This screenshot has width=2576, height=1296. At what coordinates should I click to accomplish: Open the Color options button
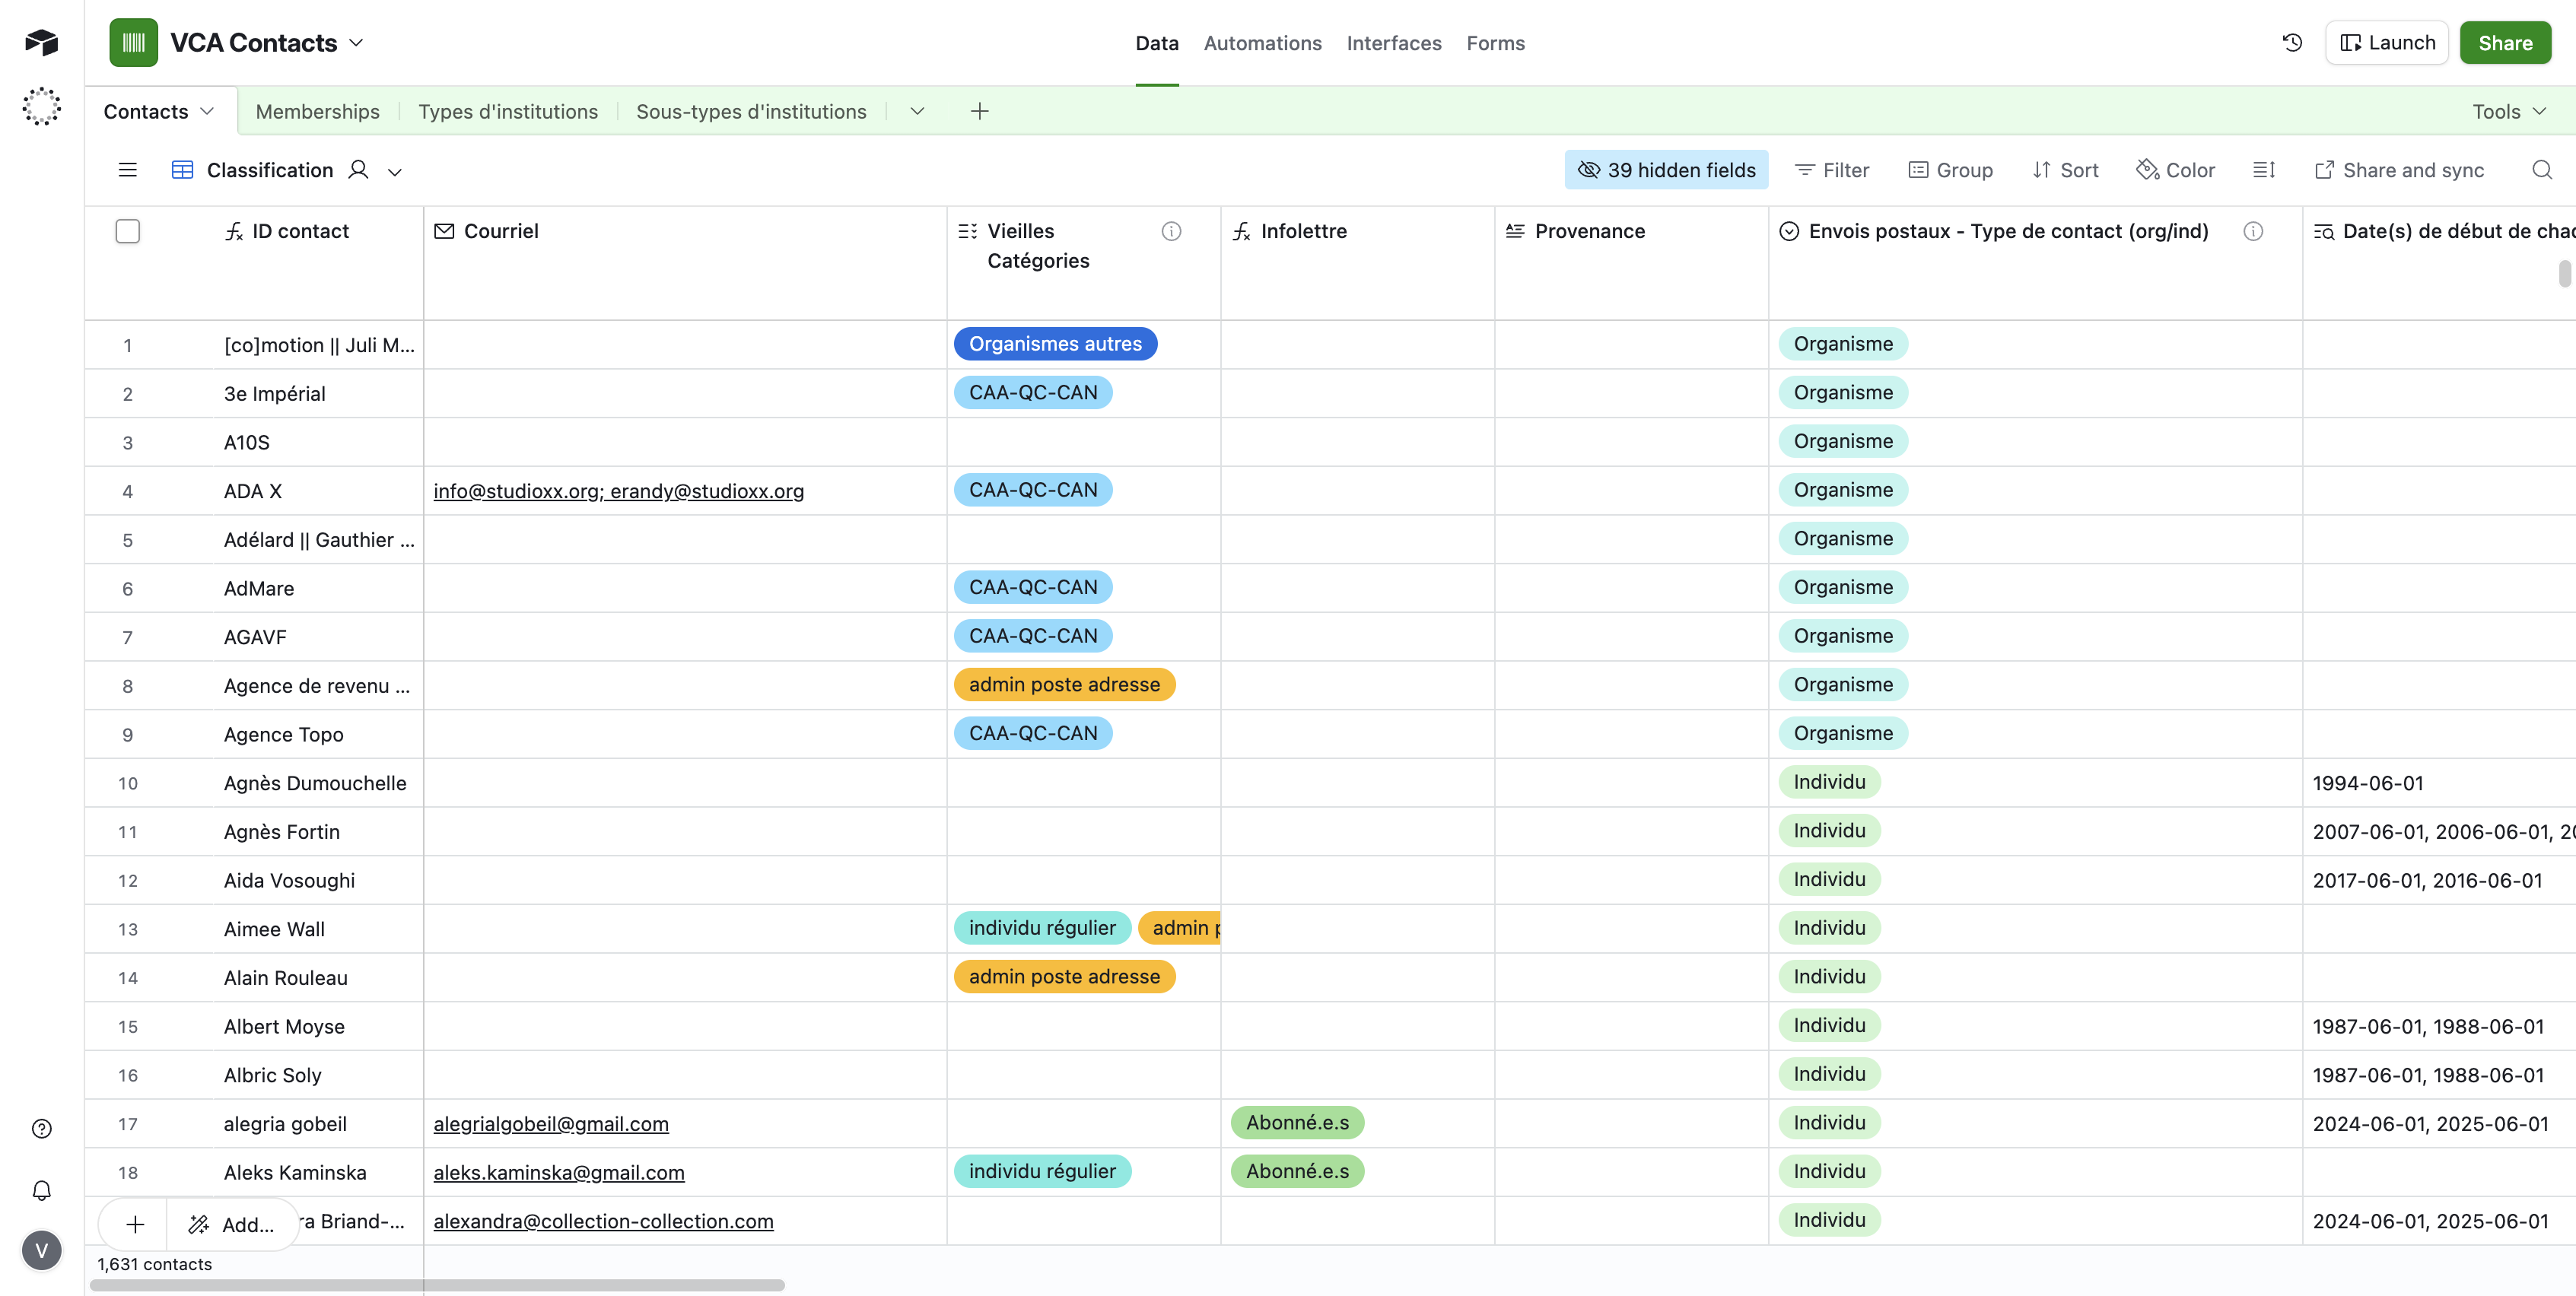[2176, 170]
